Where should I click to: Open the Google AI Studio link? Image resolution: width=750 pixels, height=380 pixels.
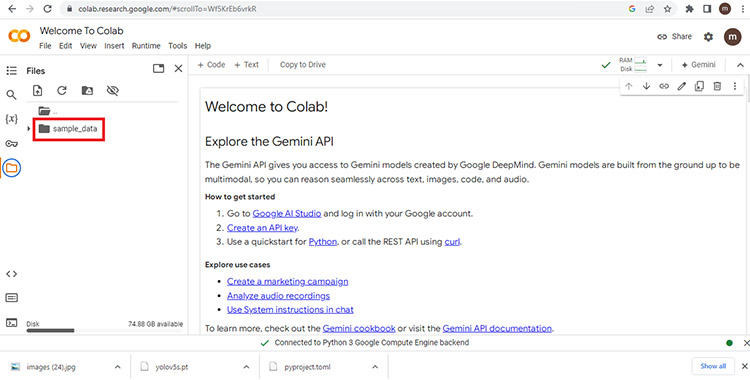click(x=287, y=213)
